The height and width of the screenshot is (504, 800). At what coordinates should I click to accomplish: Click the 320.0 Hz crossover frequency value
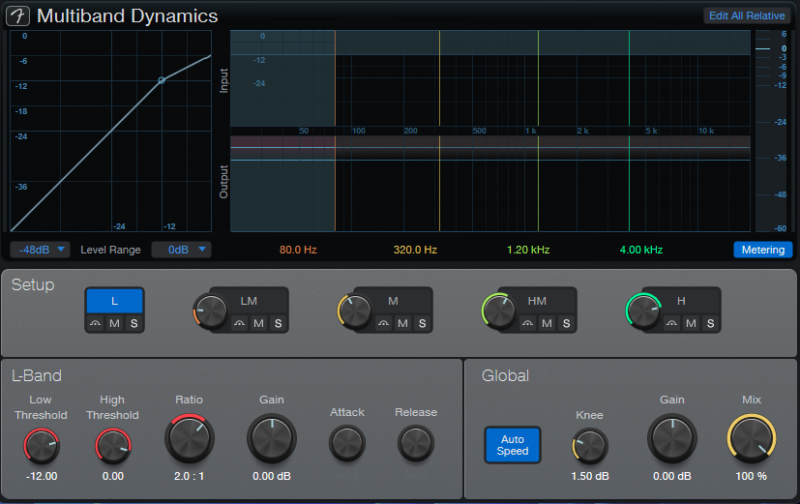(x=414, y=249)
